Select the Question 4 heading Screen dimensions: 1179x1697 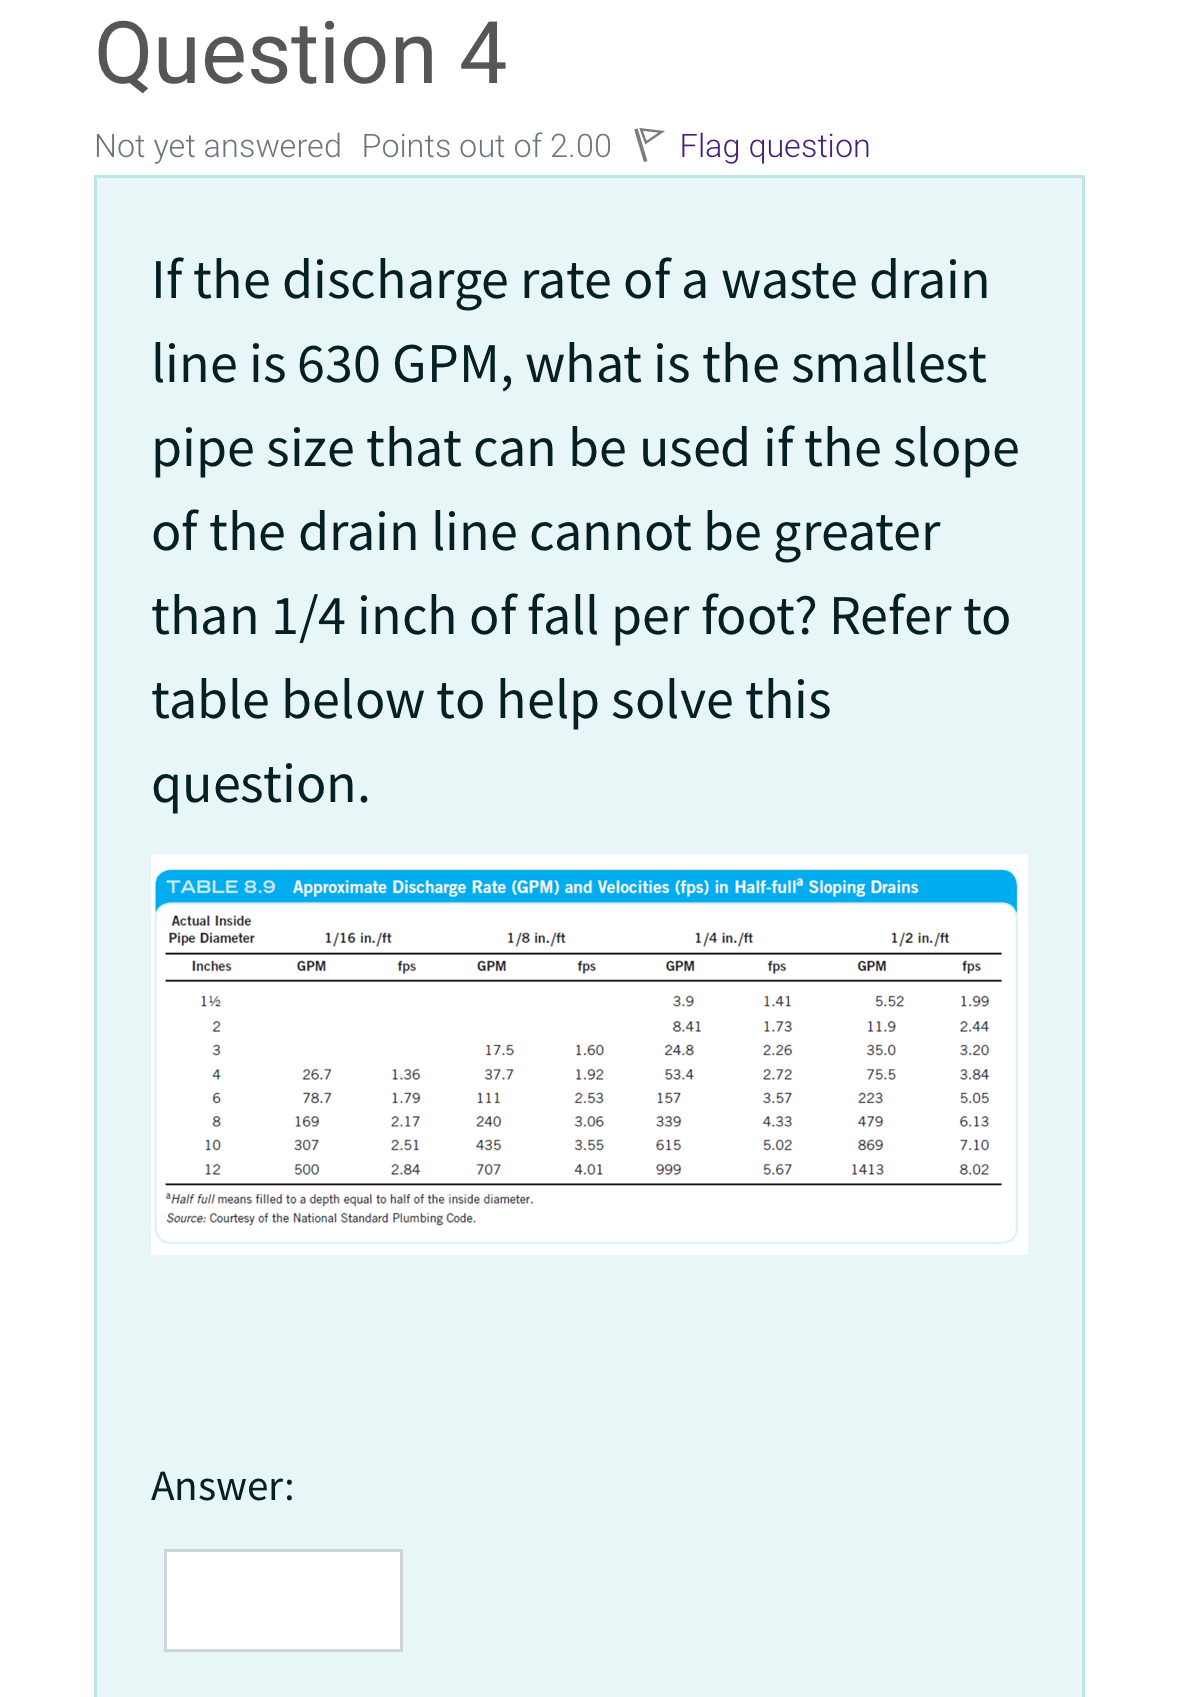298,55
